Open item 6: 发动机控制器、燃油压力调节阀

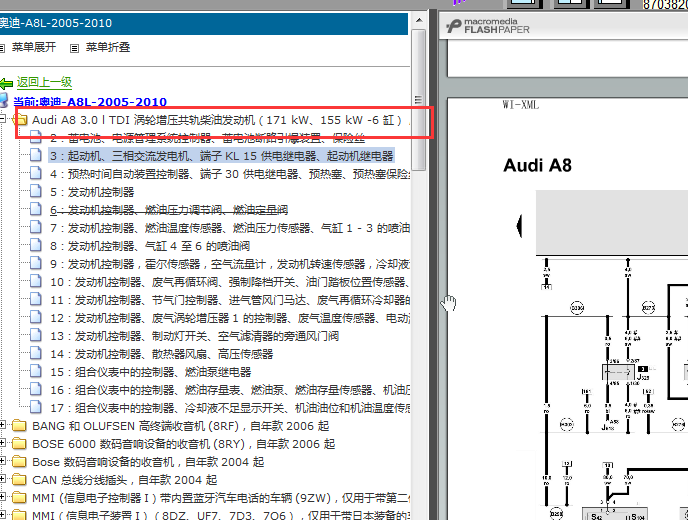169,210
